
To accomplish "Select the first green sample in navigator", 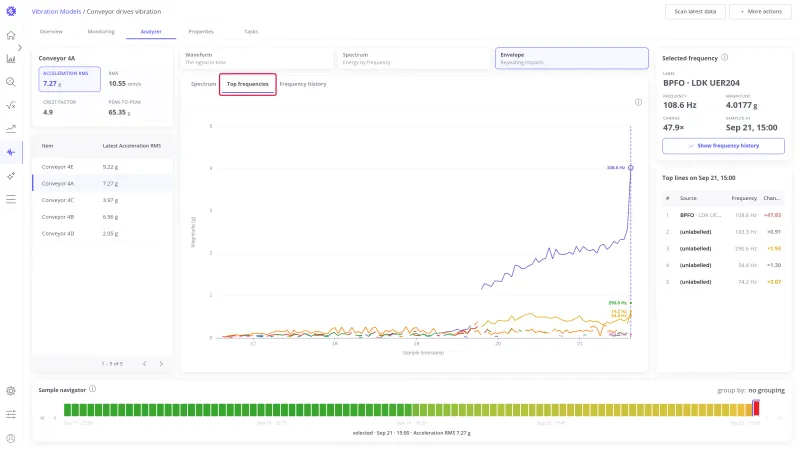I will (x=67, y=409).
